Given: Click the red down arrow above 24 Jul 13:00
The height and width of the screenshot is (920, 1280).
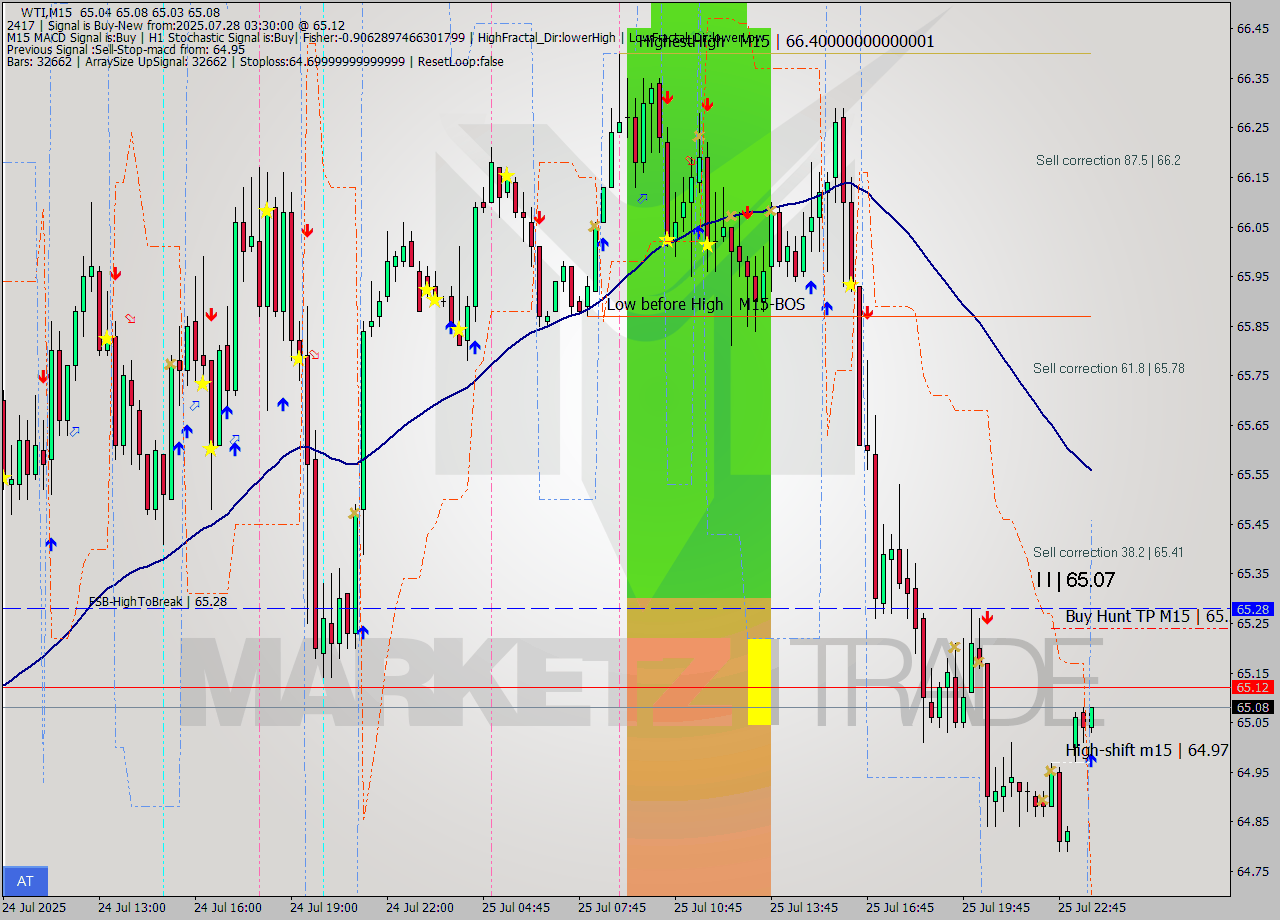Looking at the screenshot, I should coord(118,273).
